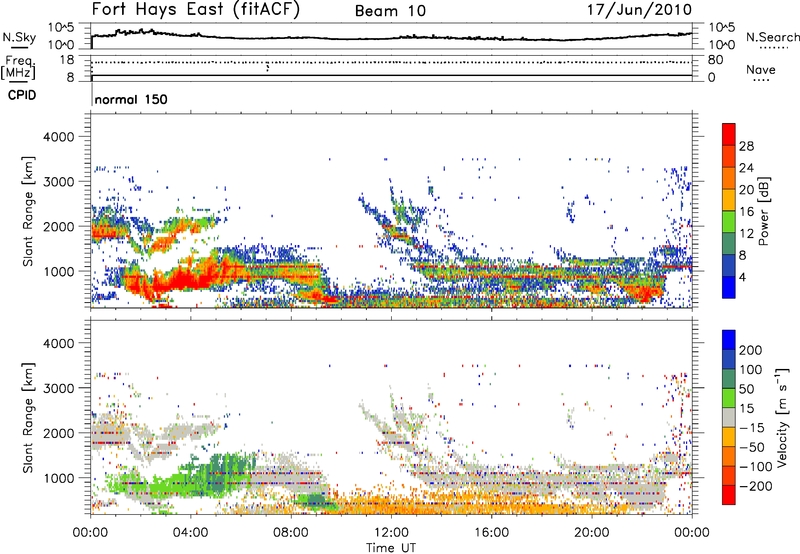Click the Power panel 'Slant Range [km]' axis title
Image resolution: width=800 pixels, height=554 pixels.
pyautogui.click(x=28, y=211)
